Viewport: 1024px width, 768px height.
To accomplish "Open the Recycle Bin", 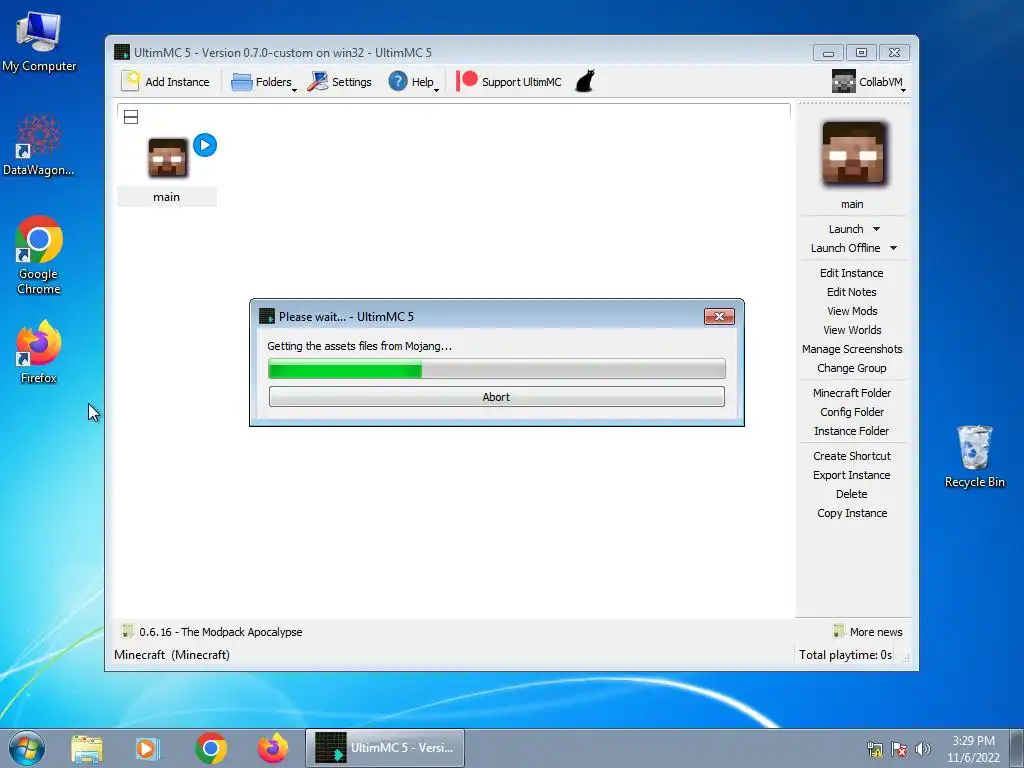I will [974, 456].
